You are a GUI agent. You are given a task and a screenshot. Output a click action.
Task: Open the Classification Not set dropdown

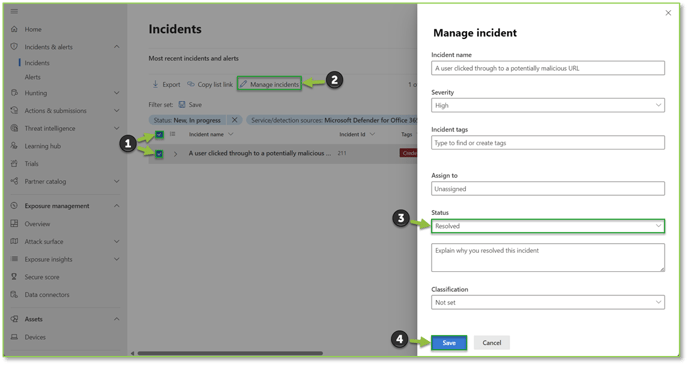click(548, 302)
